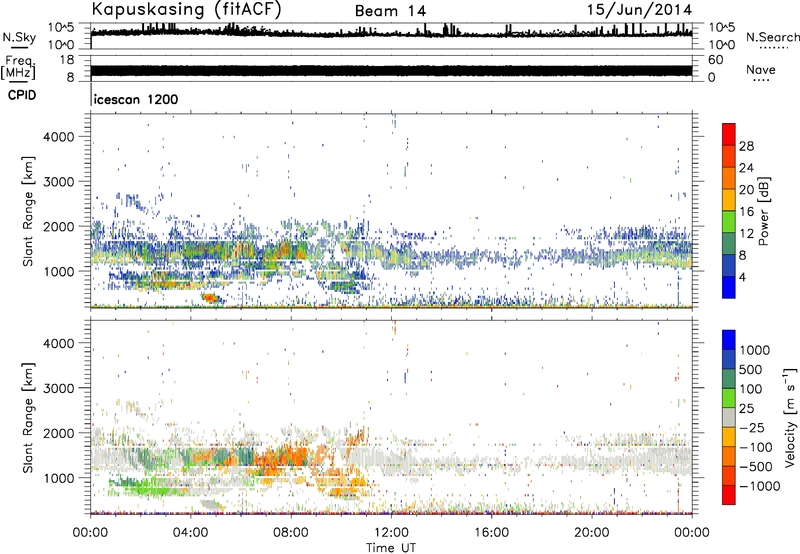Click the '16' tick on Power colorbar
The image size is (800, 554).
click(x=746, y=212)
